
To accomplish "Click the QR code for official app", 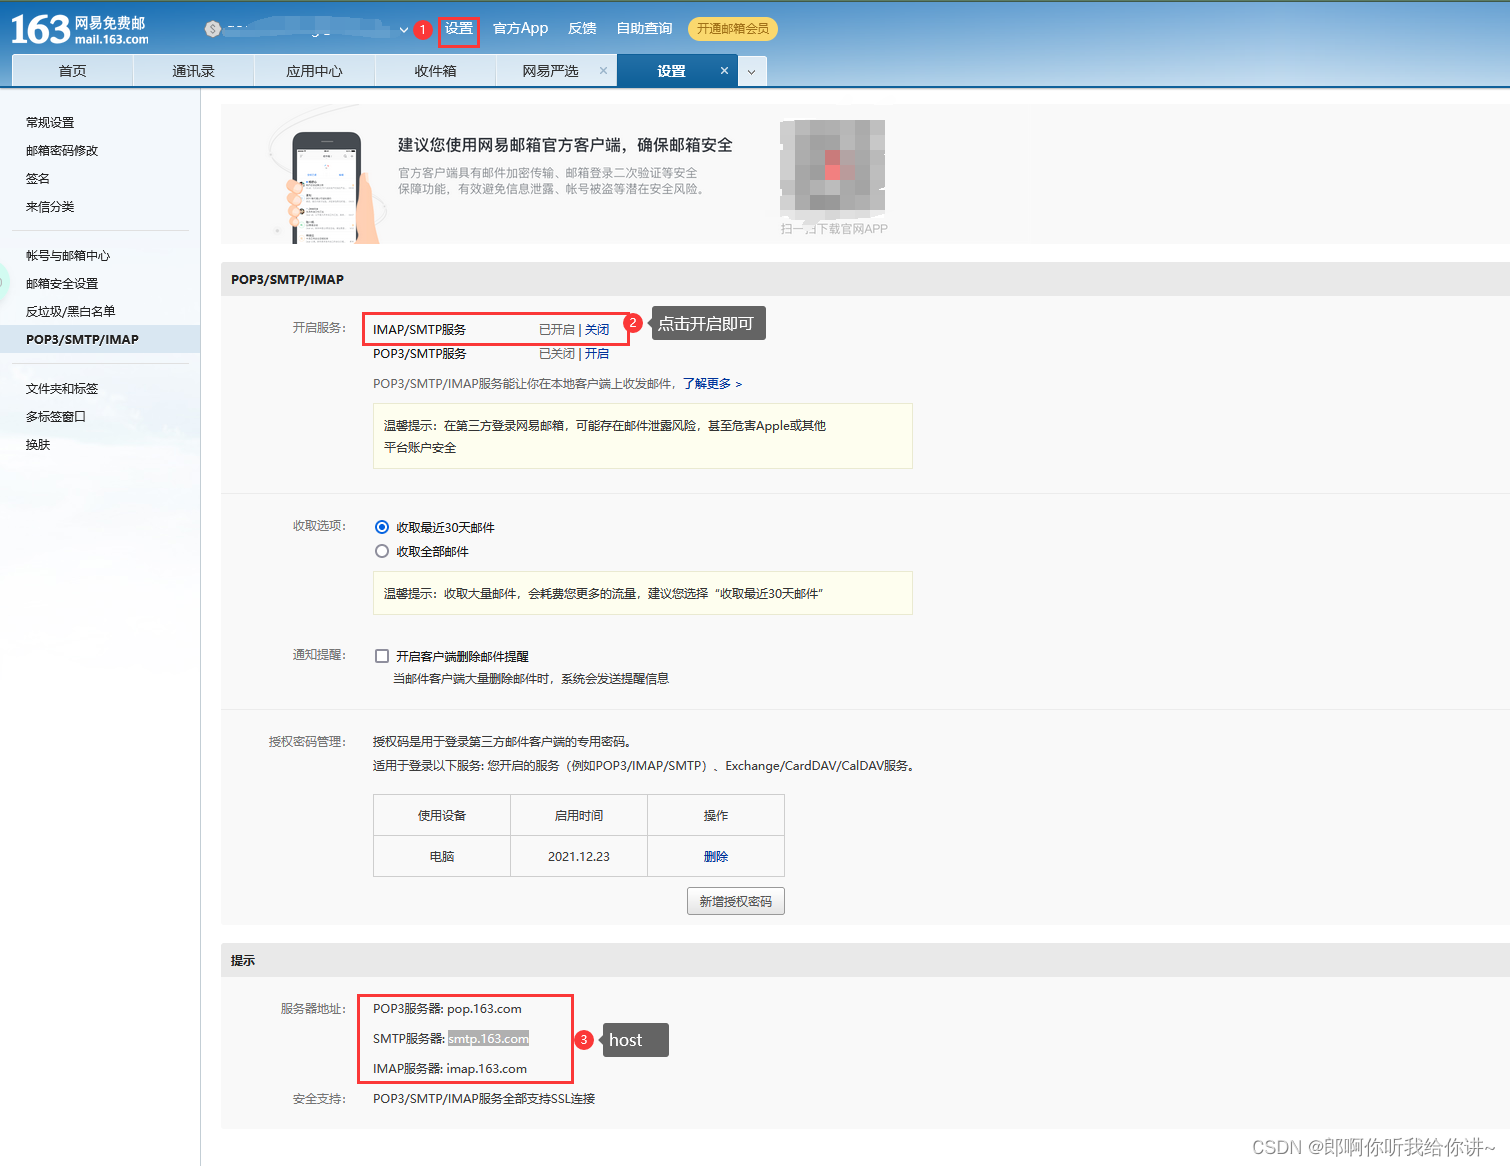I will [832, 168].
